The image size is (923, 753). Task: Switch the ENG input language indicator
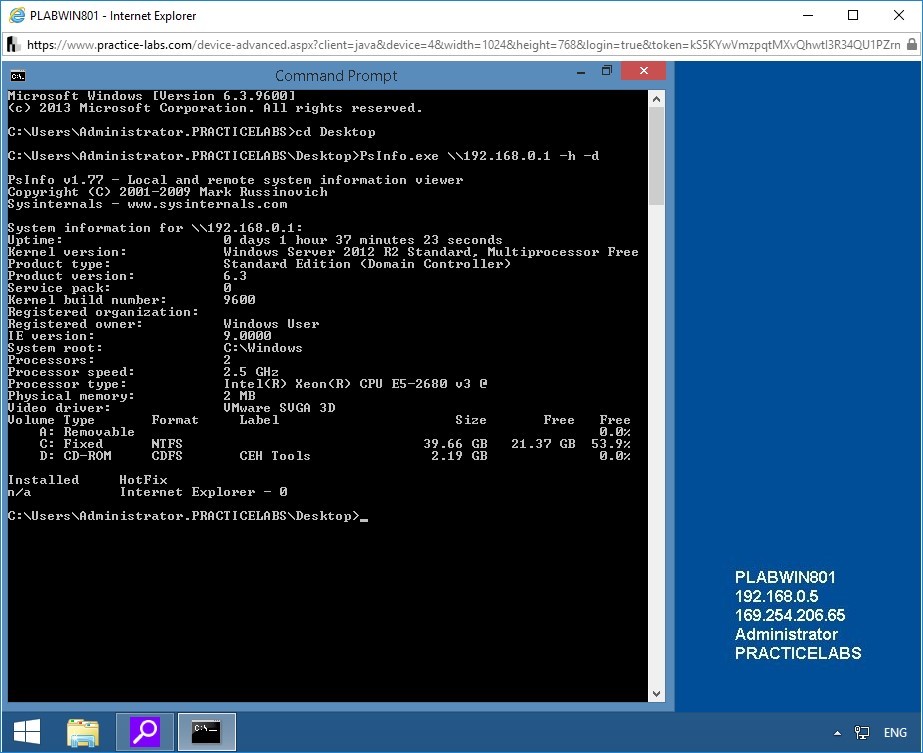tap(894, 732)
